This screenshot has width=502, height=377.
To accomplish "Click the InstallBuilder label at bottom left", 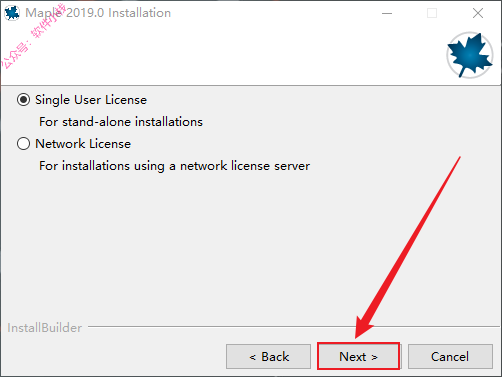I will coord(45,328).
